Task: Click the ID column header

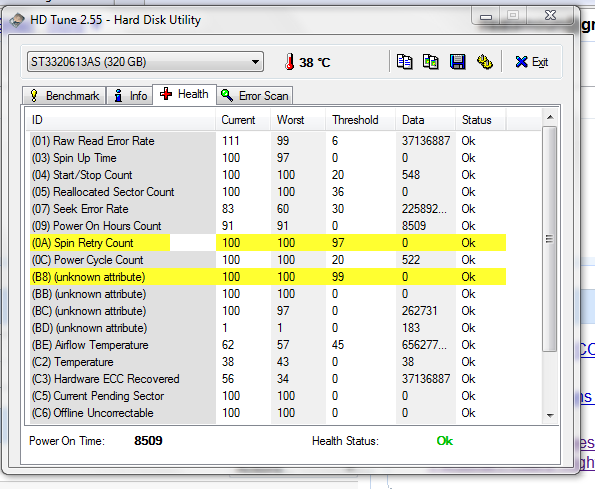Action: (120, 120)
